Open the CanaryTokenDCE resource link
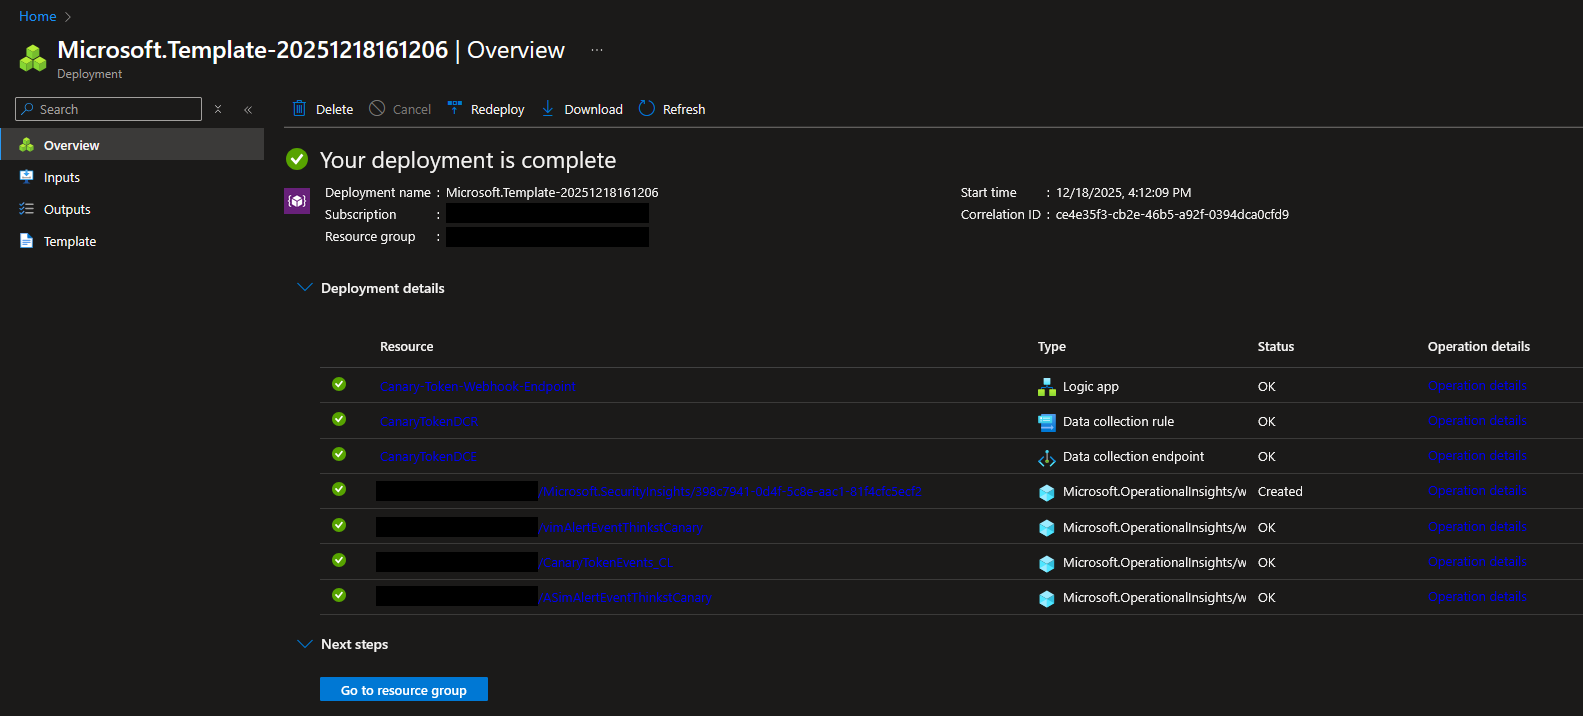This screenshot has height=716, width=1583. coord(428,457)
